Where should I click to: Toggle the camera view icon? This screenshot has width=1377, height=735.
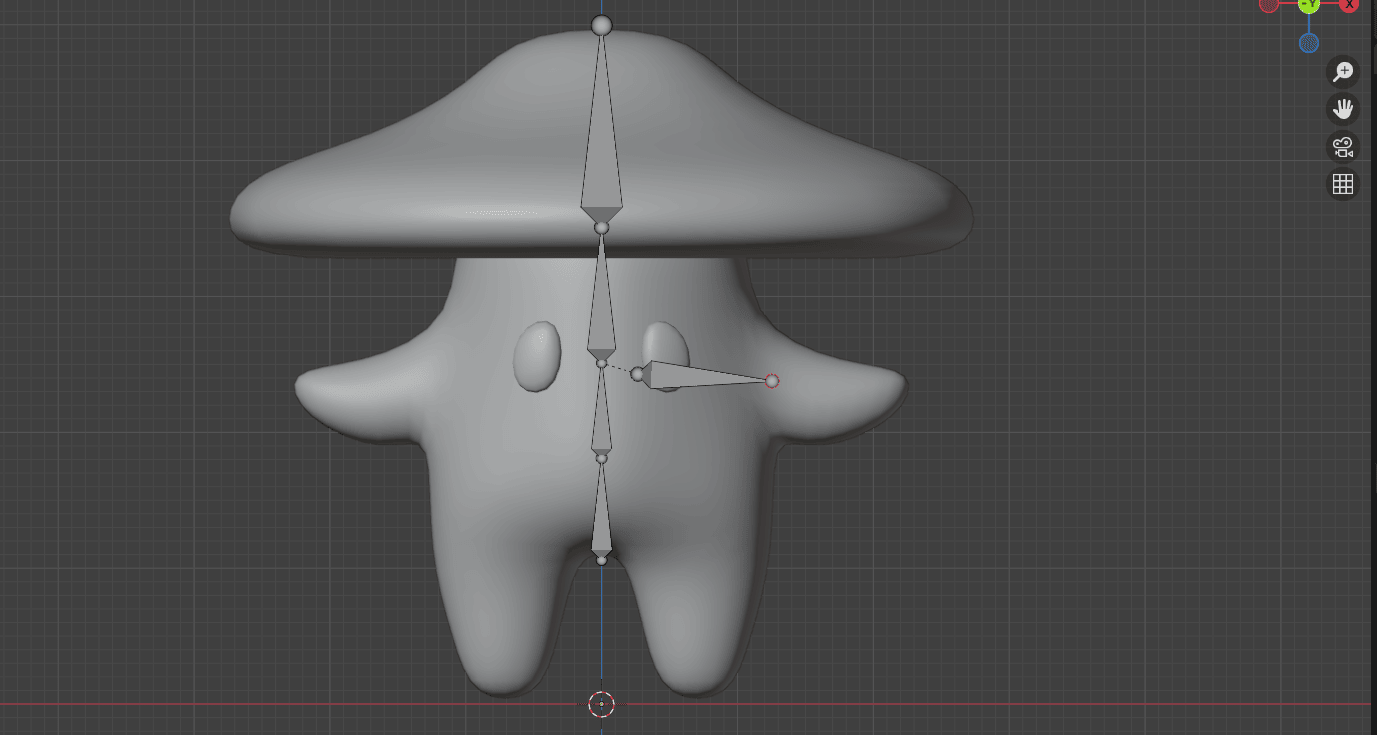click(x=1342, y=147)
